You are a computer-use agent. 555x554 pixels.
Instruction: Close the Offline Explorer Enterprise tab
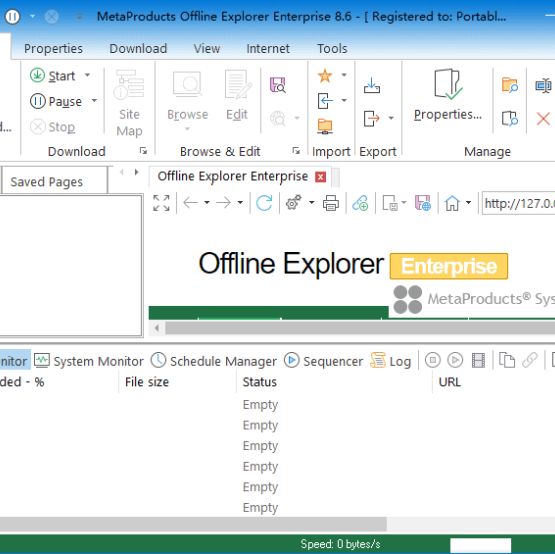(320, 176)
